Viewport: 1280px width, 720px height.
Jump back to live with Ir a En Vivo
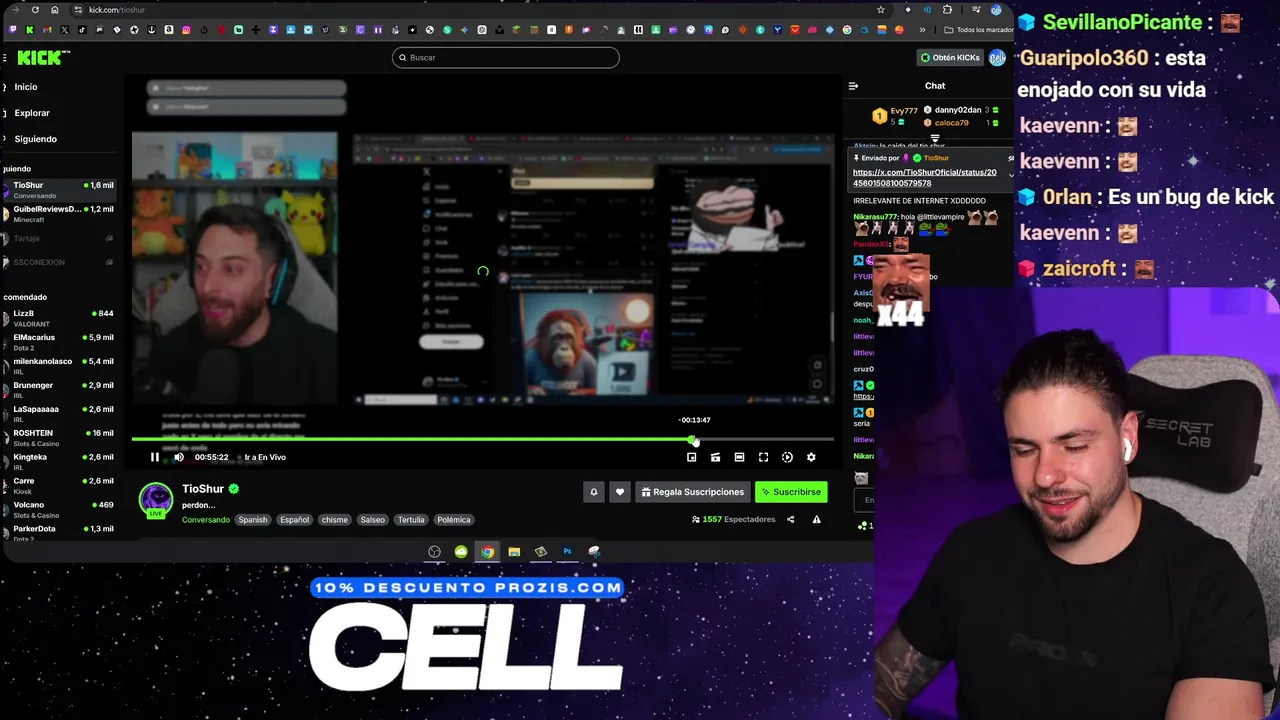point(265,457)
